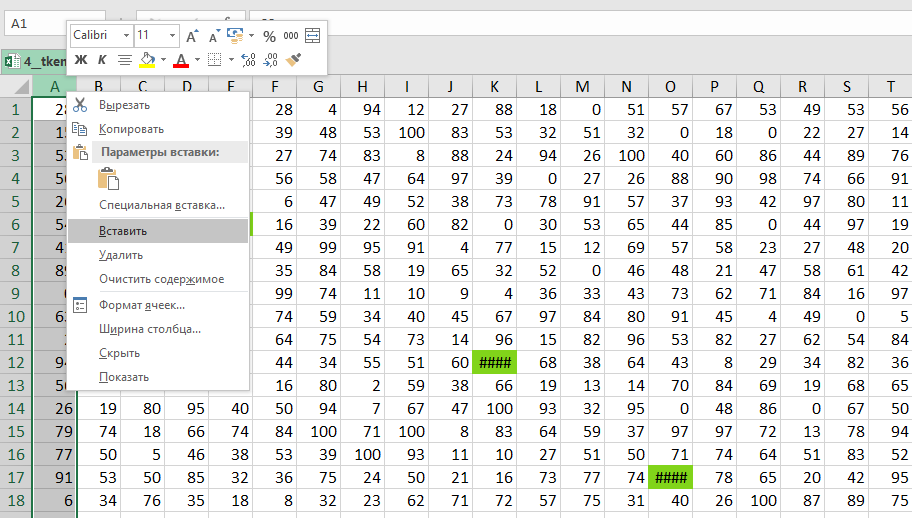Click the decrease font size icon
Image resolution: width=912 pixels, height=518 pixels.
tap(212, 35)
